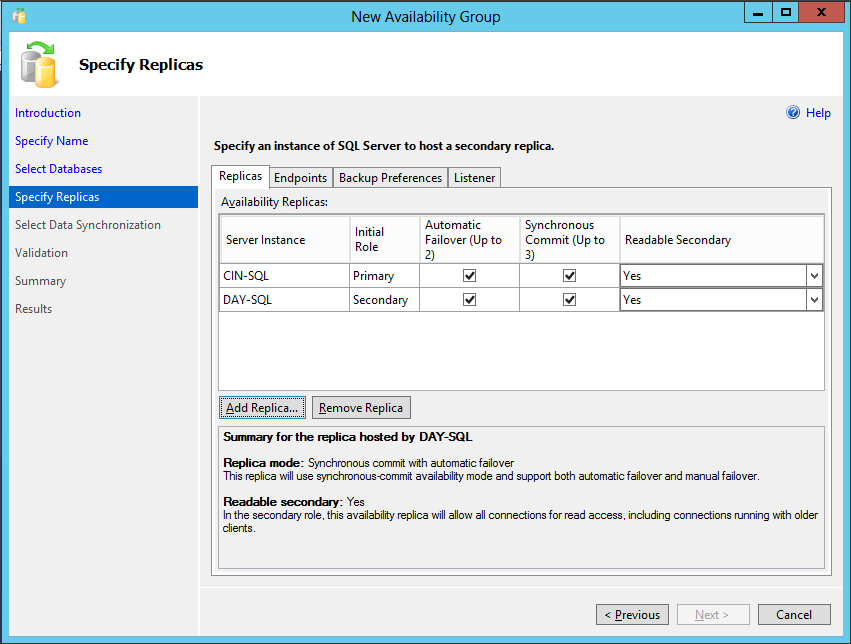Switch to the Endpoints tab

tap(301, 178)
